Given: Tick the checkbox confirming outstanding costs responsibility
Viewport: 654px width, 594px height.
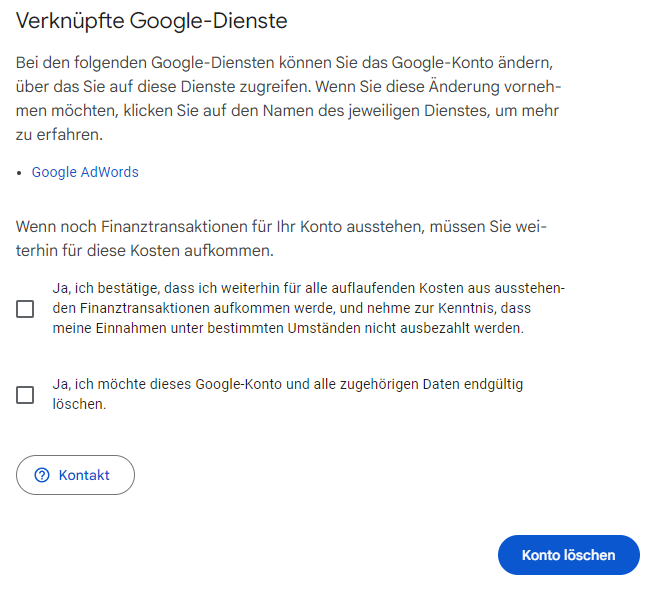Looking at the screenshot, I should pos(25,309).
